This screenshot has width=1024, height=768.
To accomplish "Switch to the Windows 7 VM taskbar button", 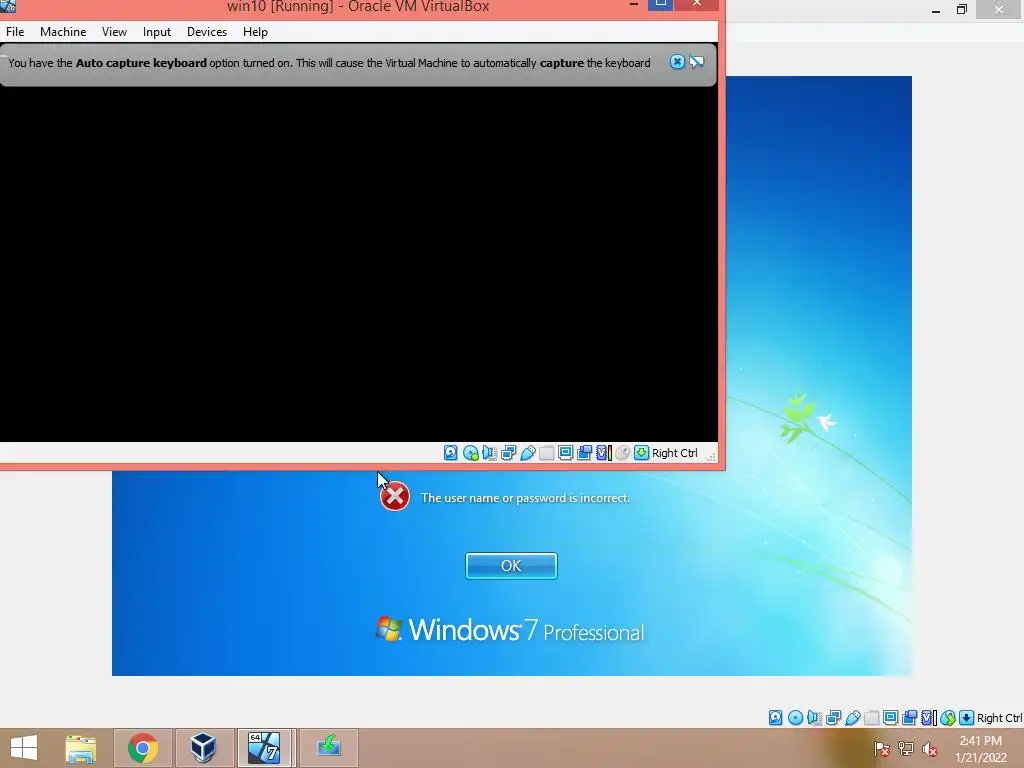I will pos(264,748).
